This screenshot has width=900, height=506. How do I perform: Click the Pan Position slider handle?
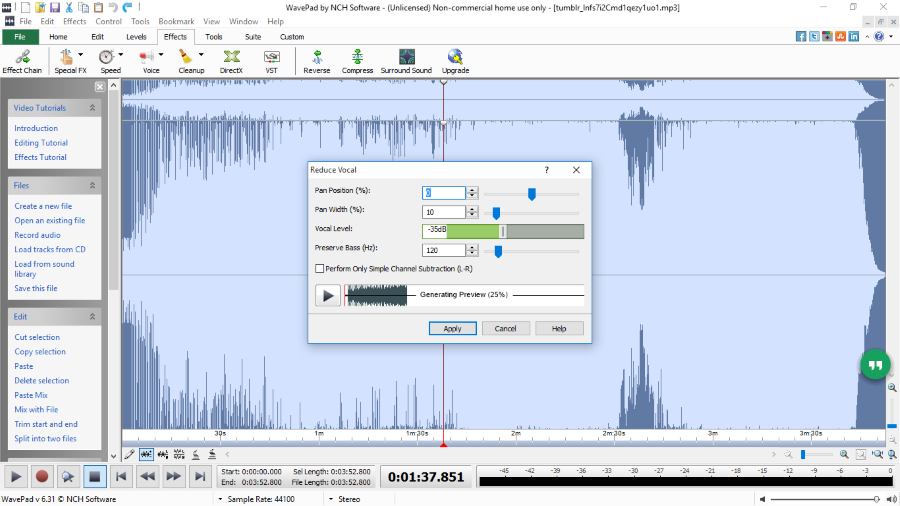pos(532,194)
